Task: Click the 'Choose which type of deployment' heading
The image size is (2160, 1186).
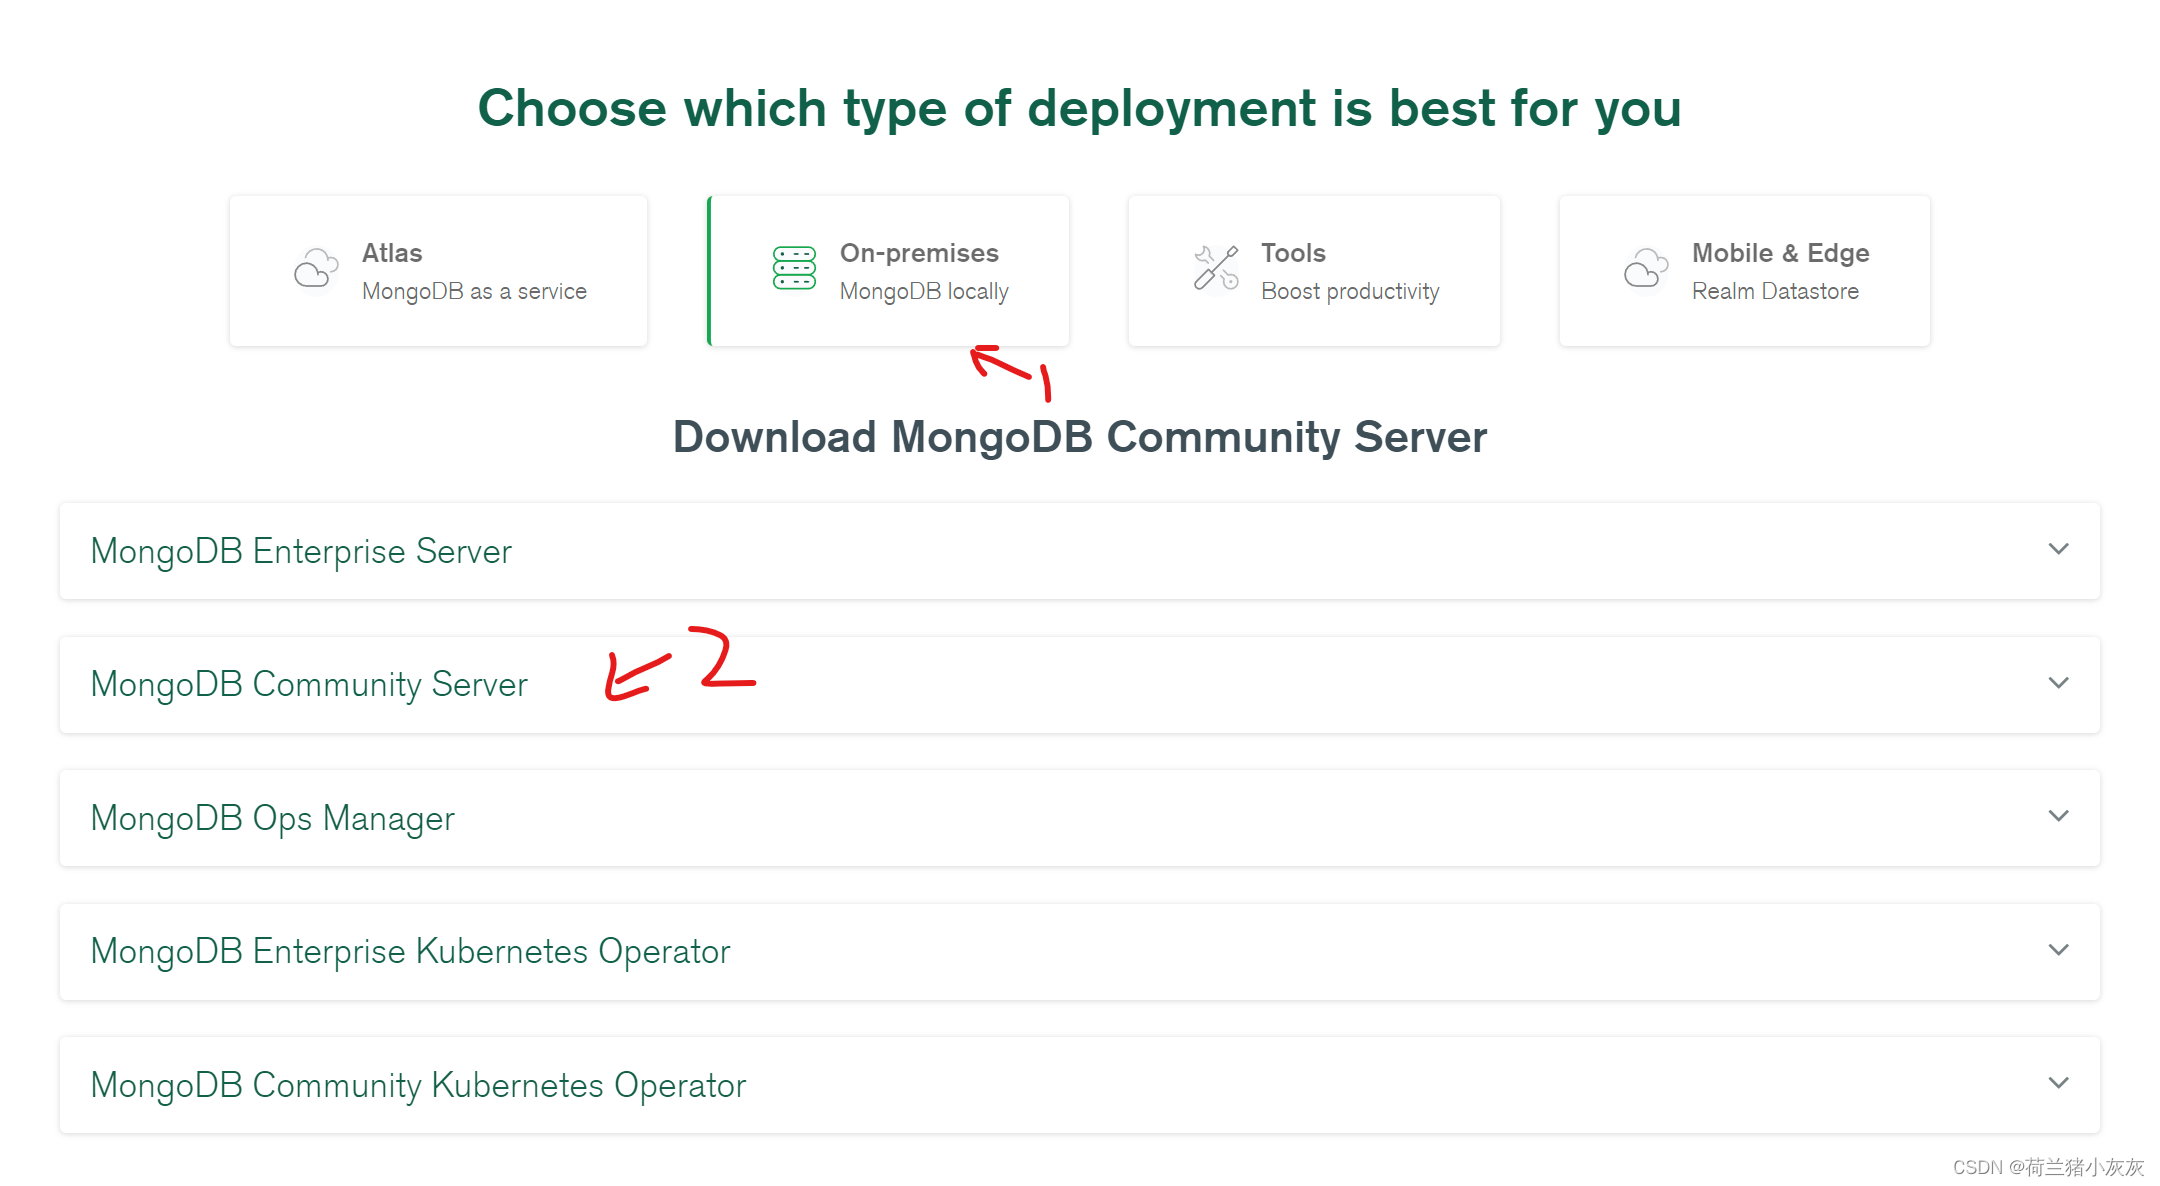Action: (1080, 108)
